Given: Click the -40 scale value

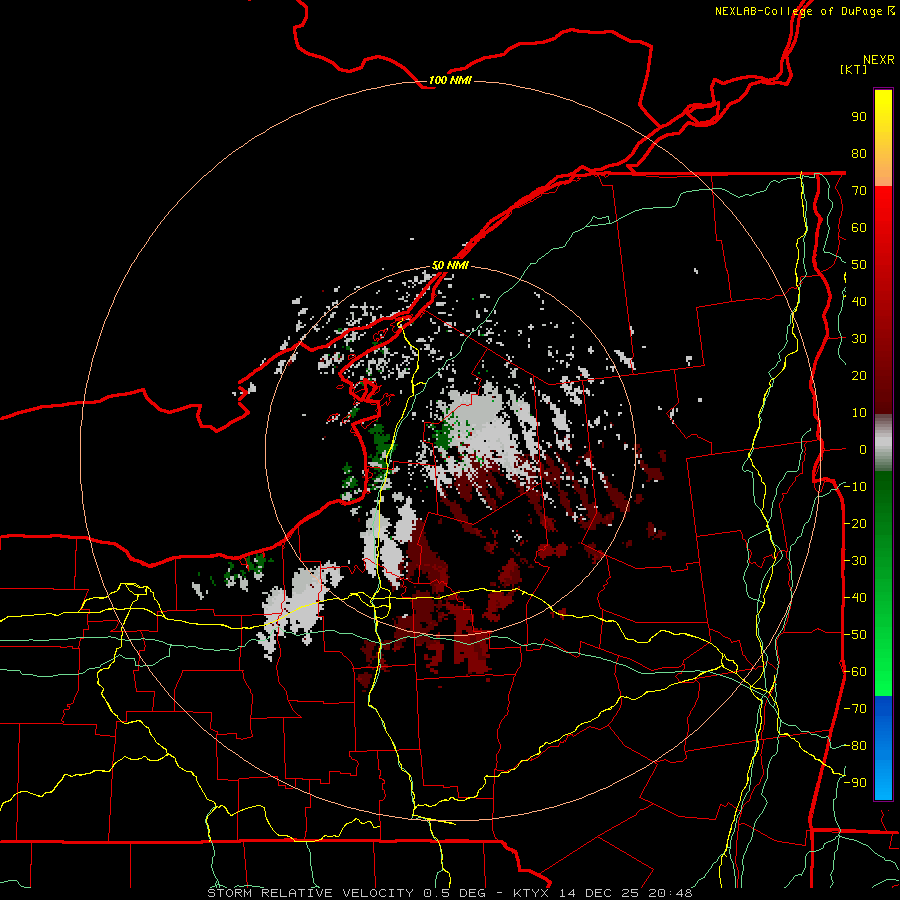Looking at the screenshot, I should pos(855,598).
